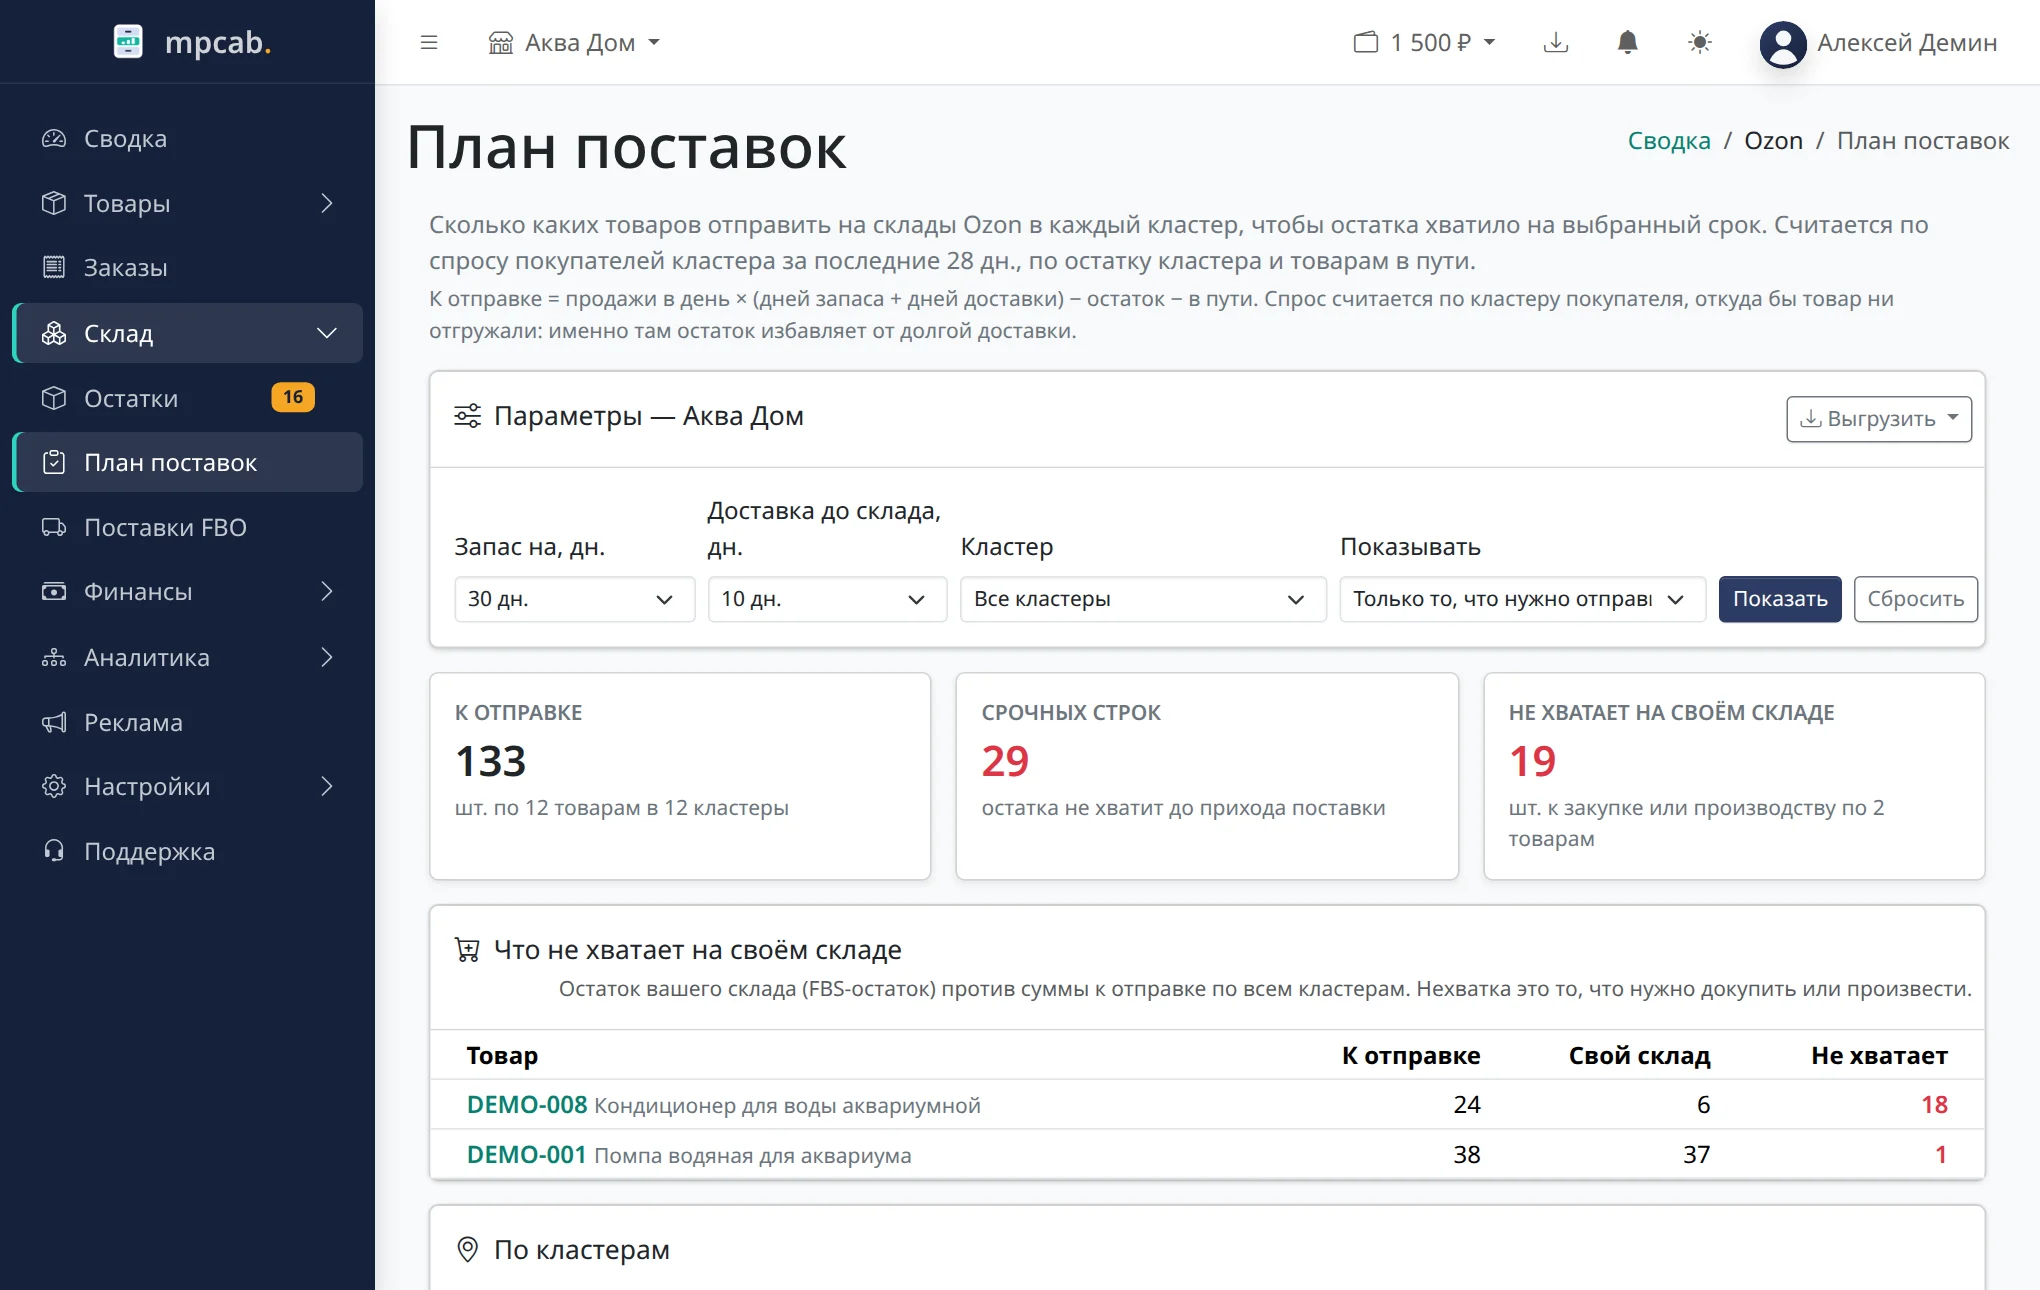This screenshot has height=1290, width=2040.
Task: Click the mpcab logo icon
Action: coord(128,42)
